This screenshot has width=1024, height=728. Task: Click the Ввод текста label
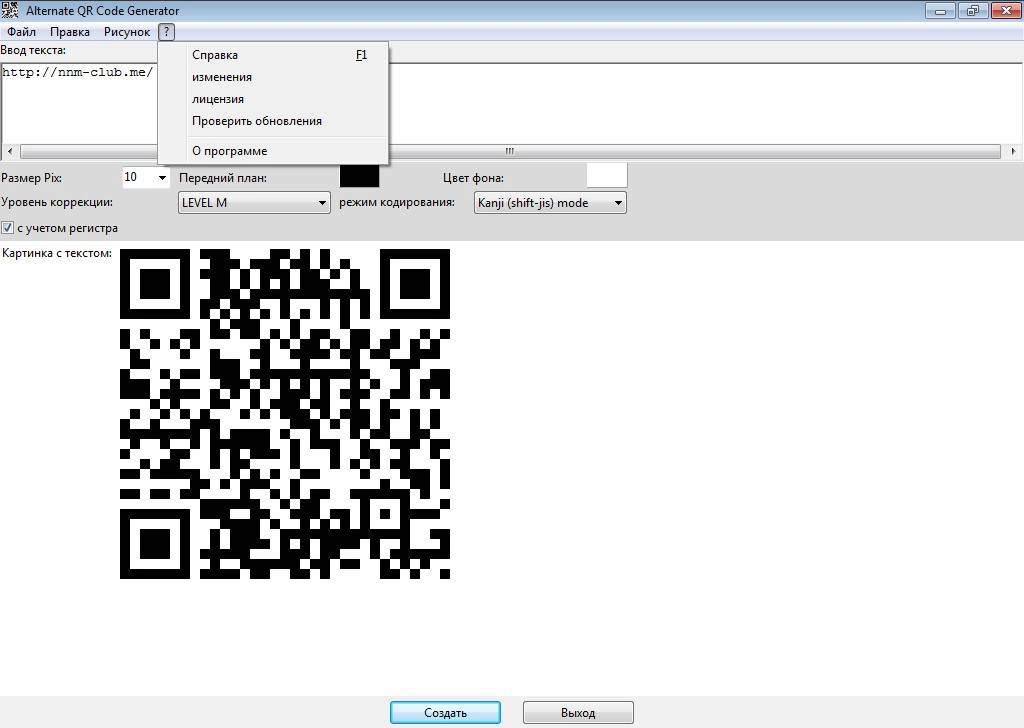[33, 50]
